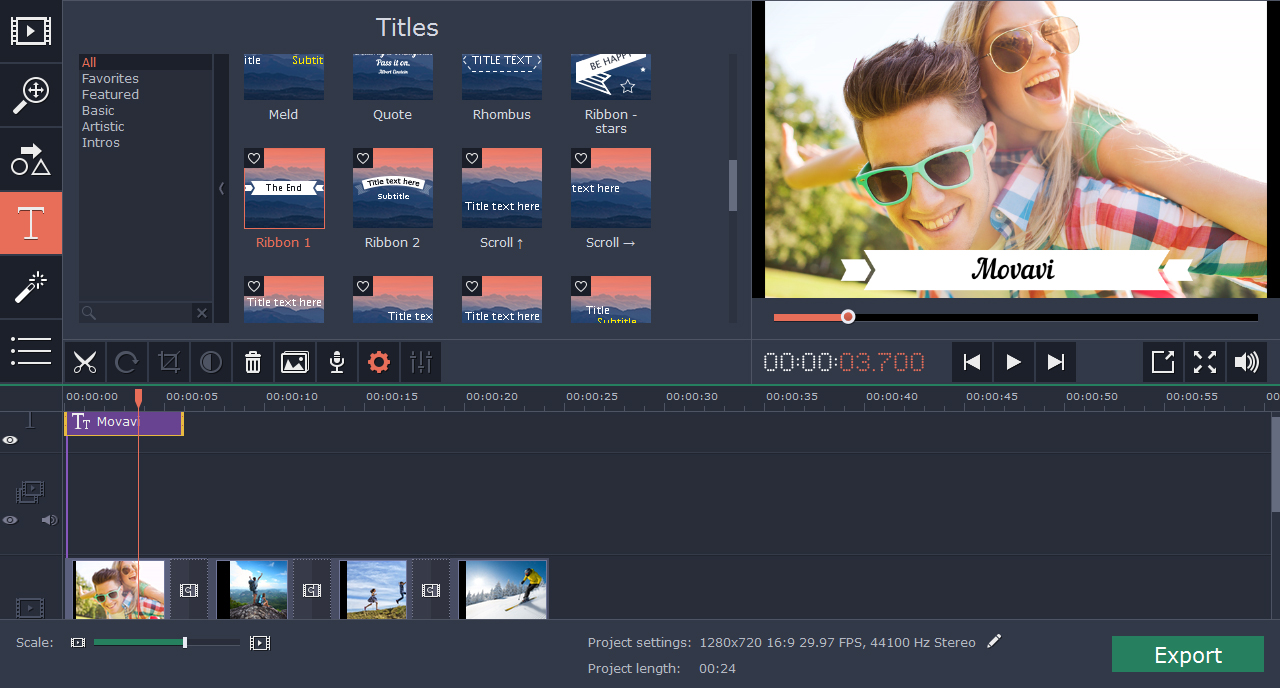Image resolution: width=1280 pixels, height=688 pixels.
Task: Split the clip with the Scissors tool
Action: 85,362
